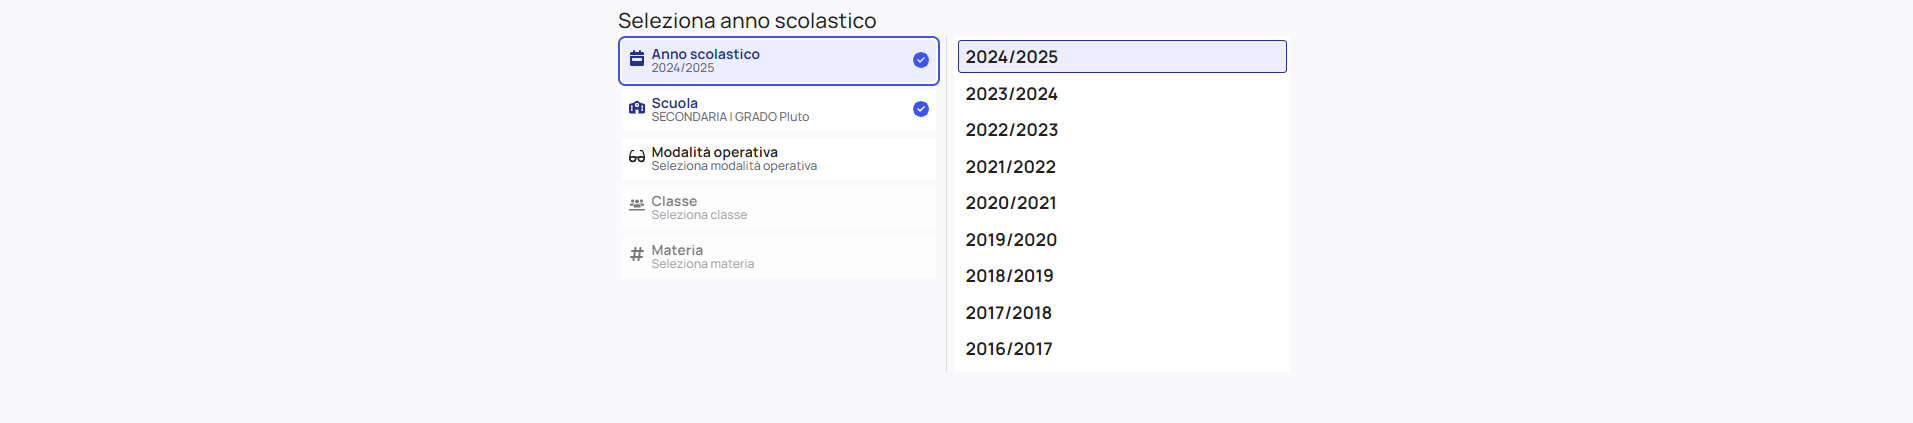Pick the 2019/2020 school year
The height and width of the screenshot is (423, 1913).
1122,240
